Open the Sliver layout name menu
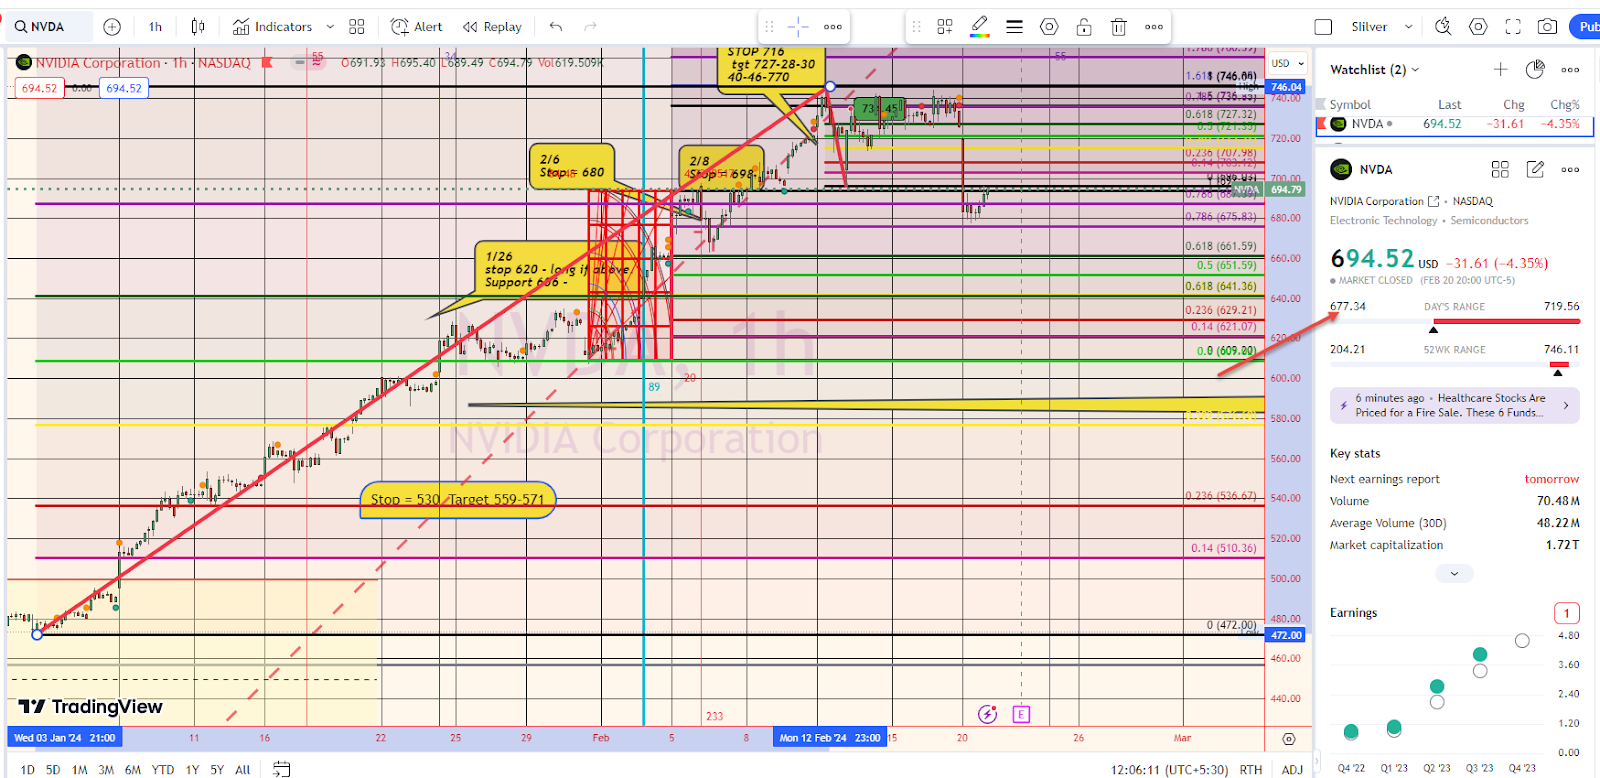This screenshot has height=778, width=1600. 1369,27
